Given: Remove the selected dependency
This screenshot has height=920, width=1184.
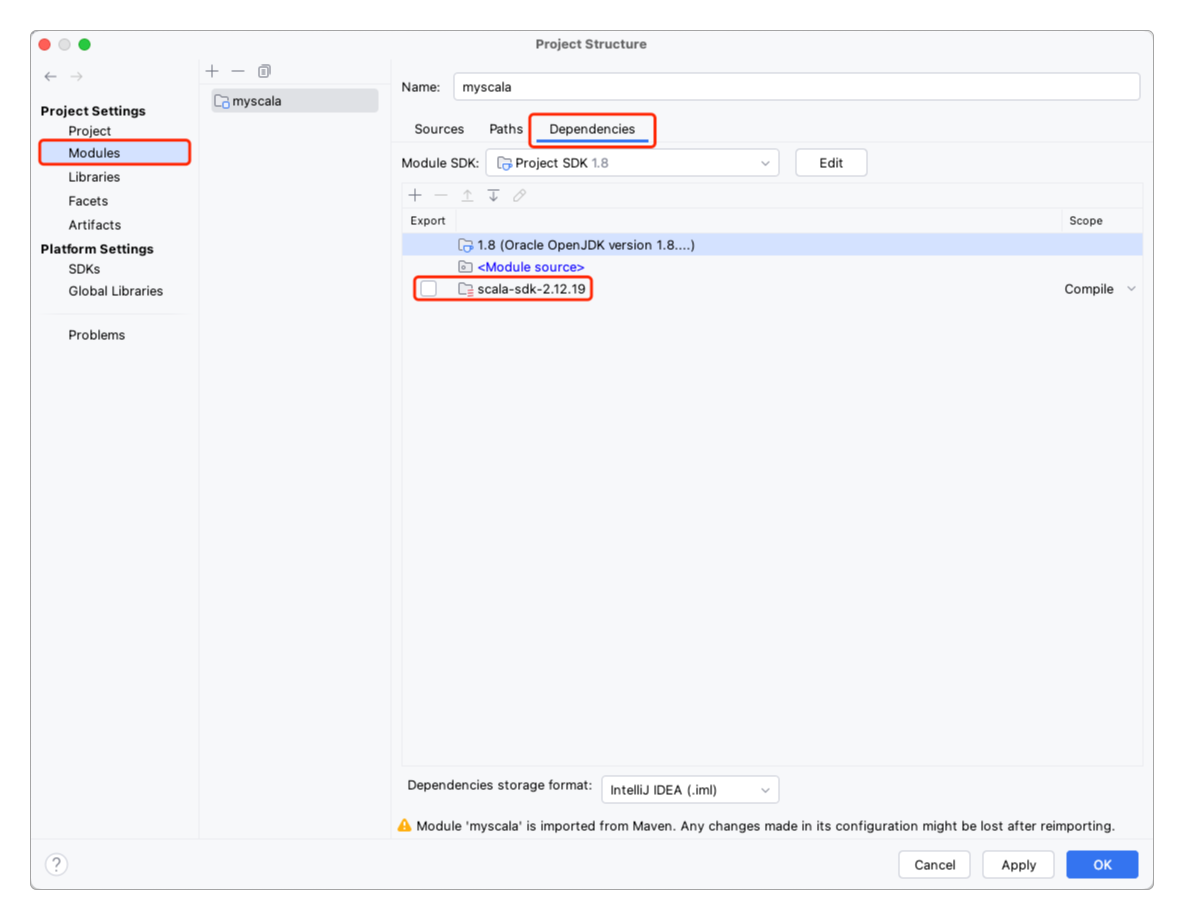Looking at the screenshot, I should tap(441, 196).
